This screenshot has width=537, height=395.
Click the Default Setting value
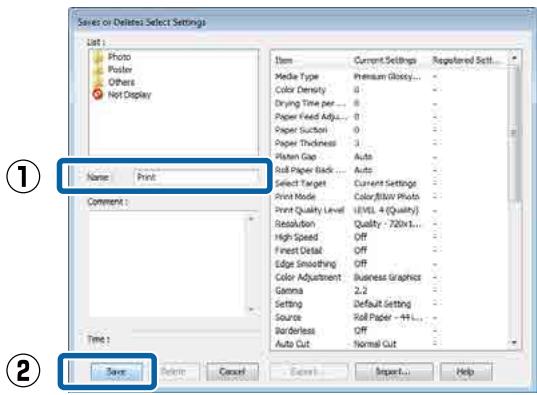point(383,304)
